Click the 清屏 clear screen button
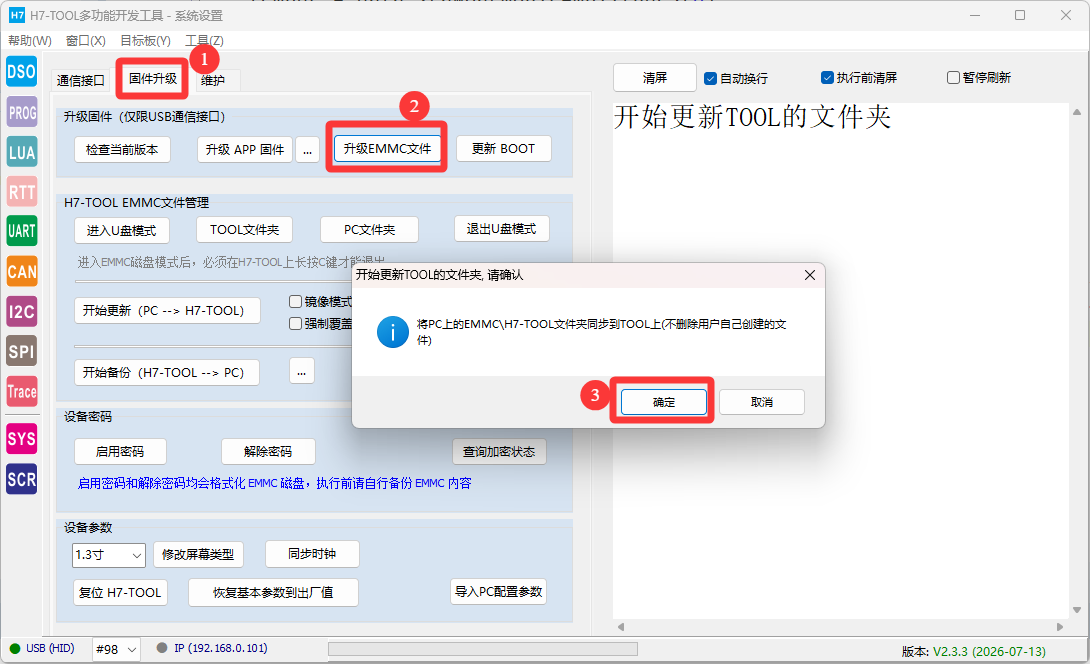1090x664 pixels. [x=655, y=78]
